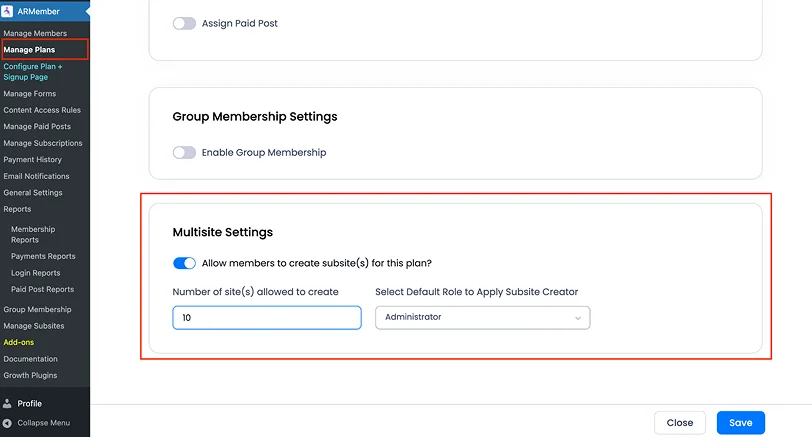Click 'Select Default Role to Apply Subsite Creator' label
Viewport: 812px width, 437px height.
tap(476, 292)
